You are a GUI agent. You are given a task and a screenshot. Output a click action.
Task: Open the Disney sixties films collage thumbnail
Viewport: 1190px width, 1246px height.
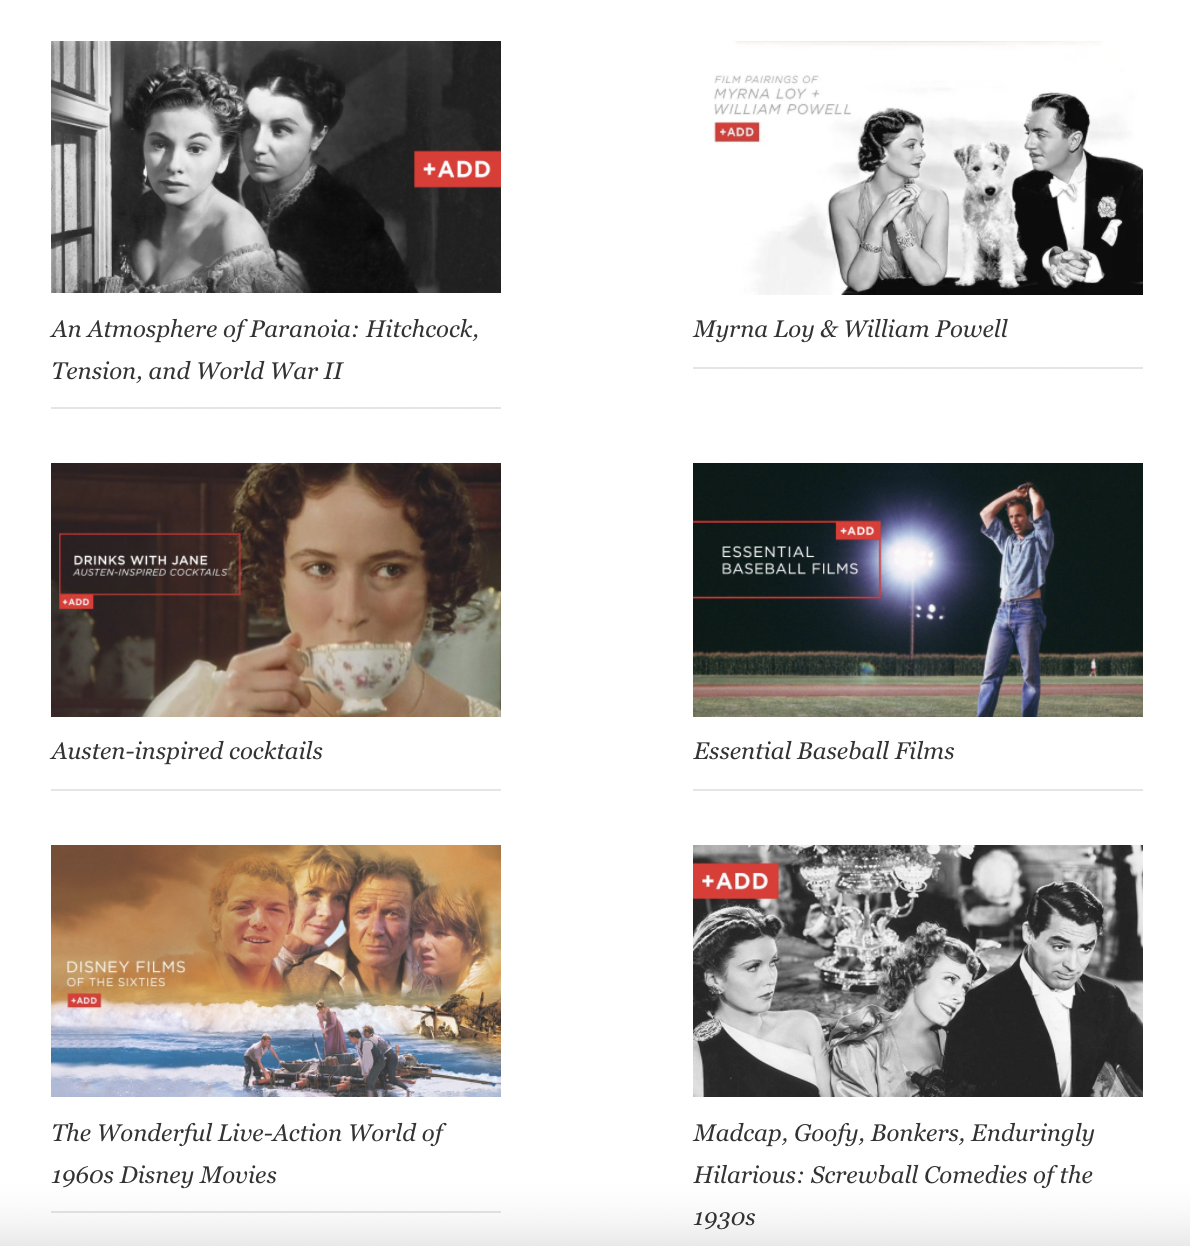point(276,971)
